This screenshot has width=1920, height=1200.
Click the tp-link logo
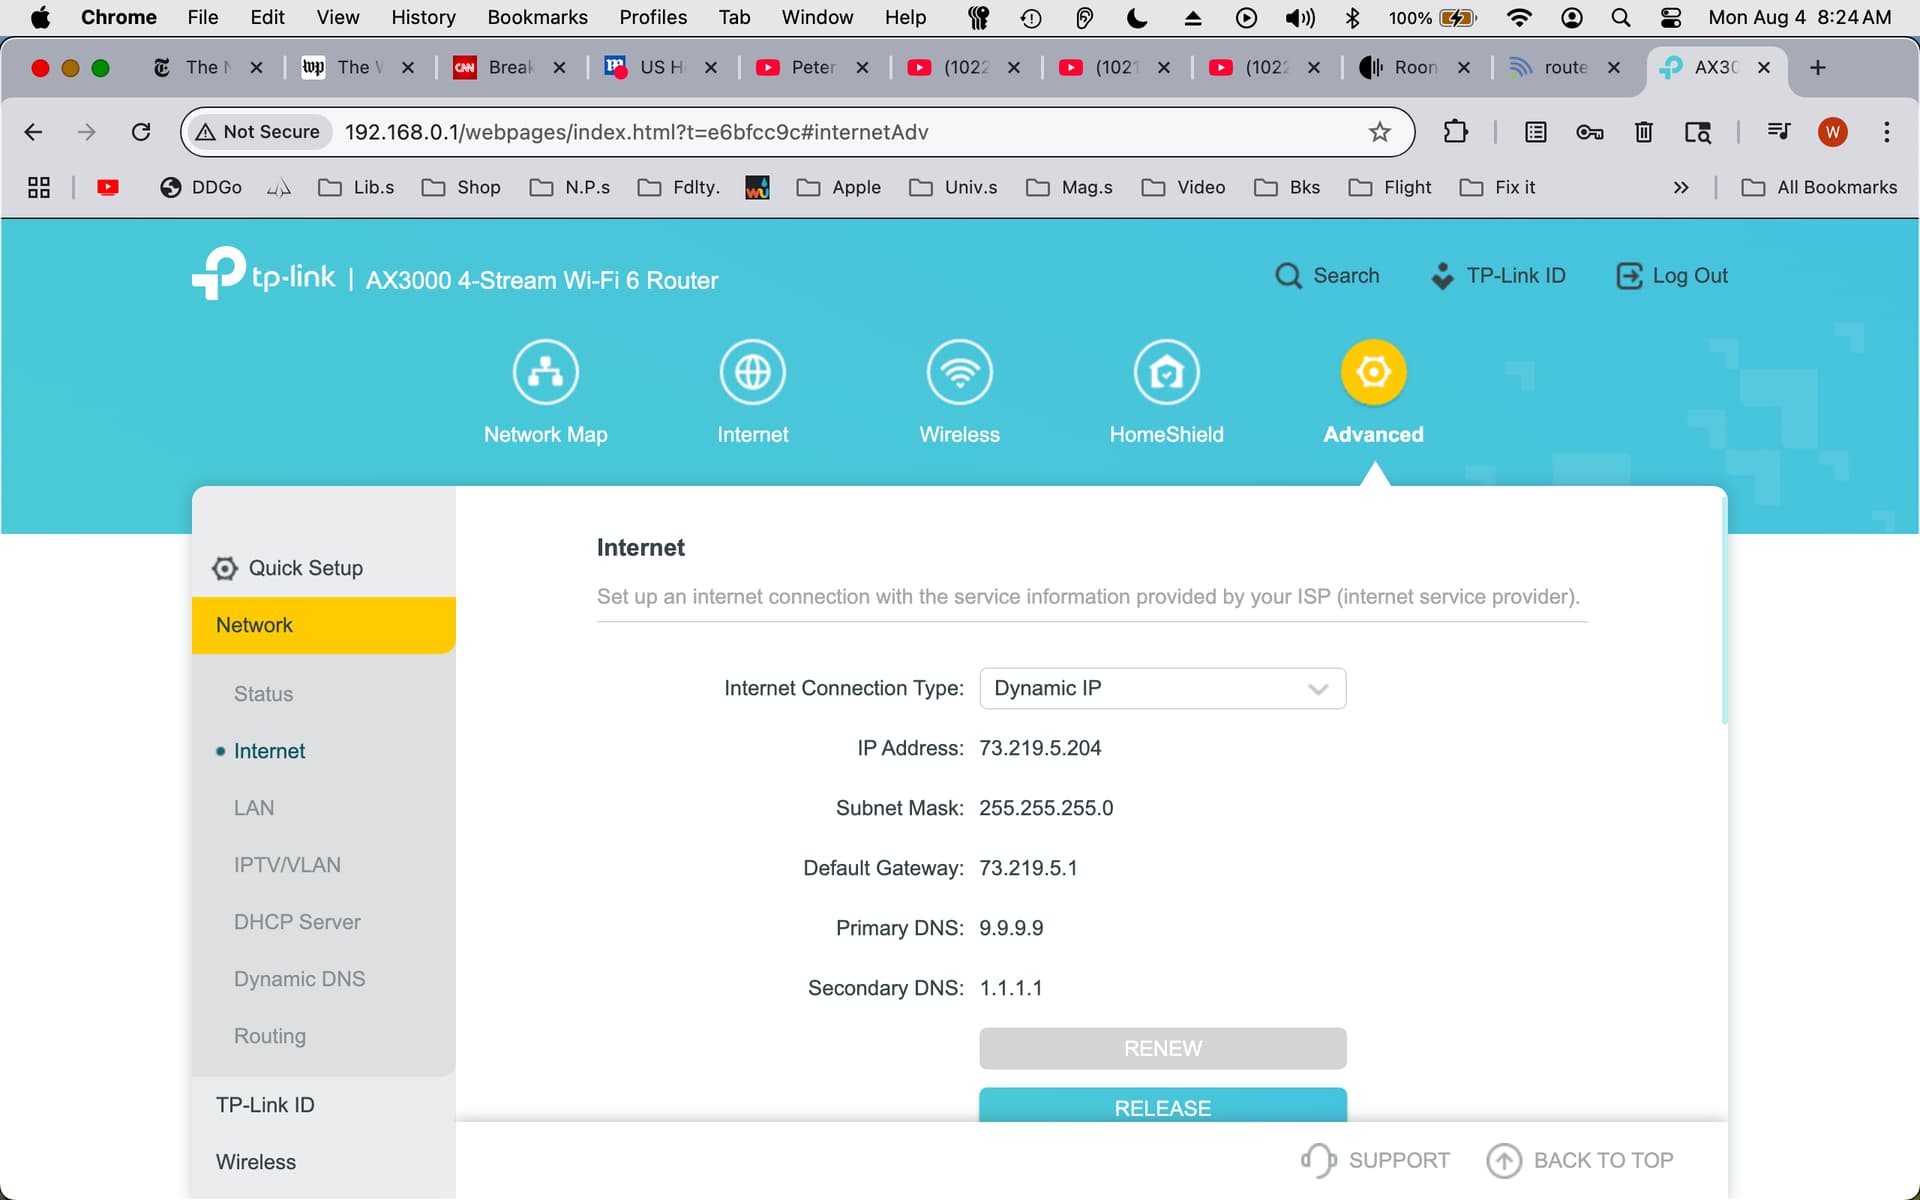click(x=264, y=273)
